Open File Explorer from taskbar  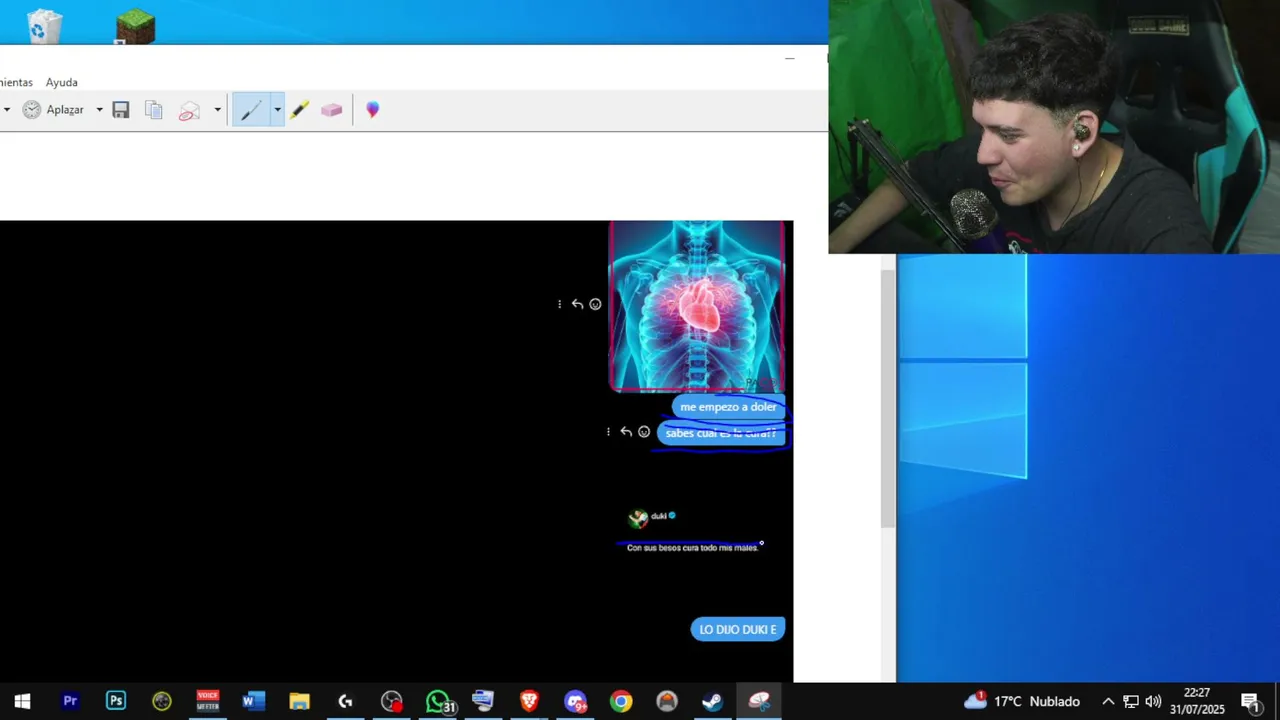tap(299, 701)
